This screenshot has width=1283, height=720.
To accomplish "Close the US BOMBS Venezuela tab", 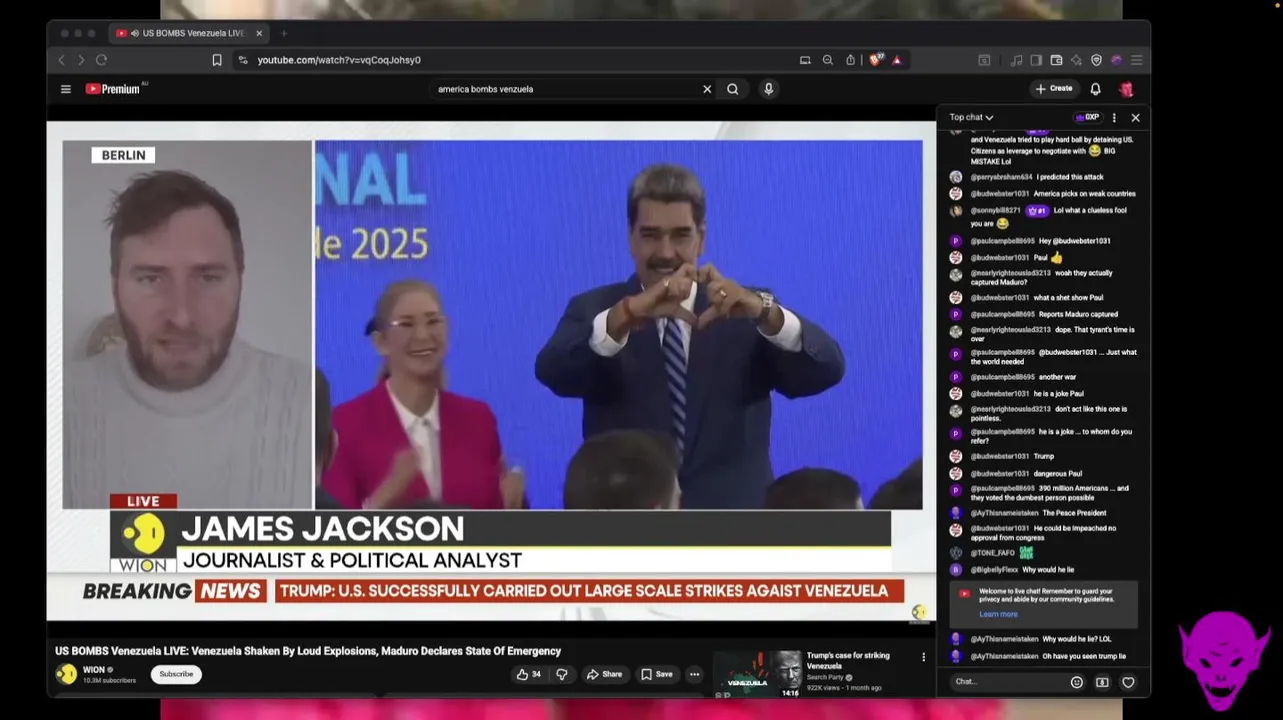I will 259,33.
